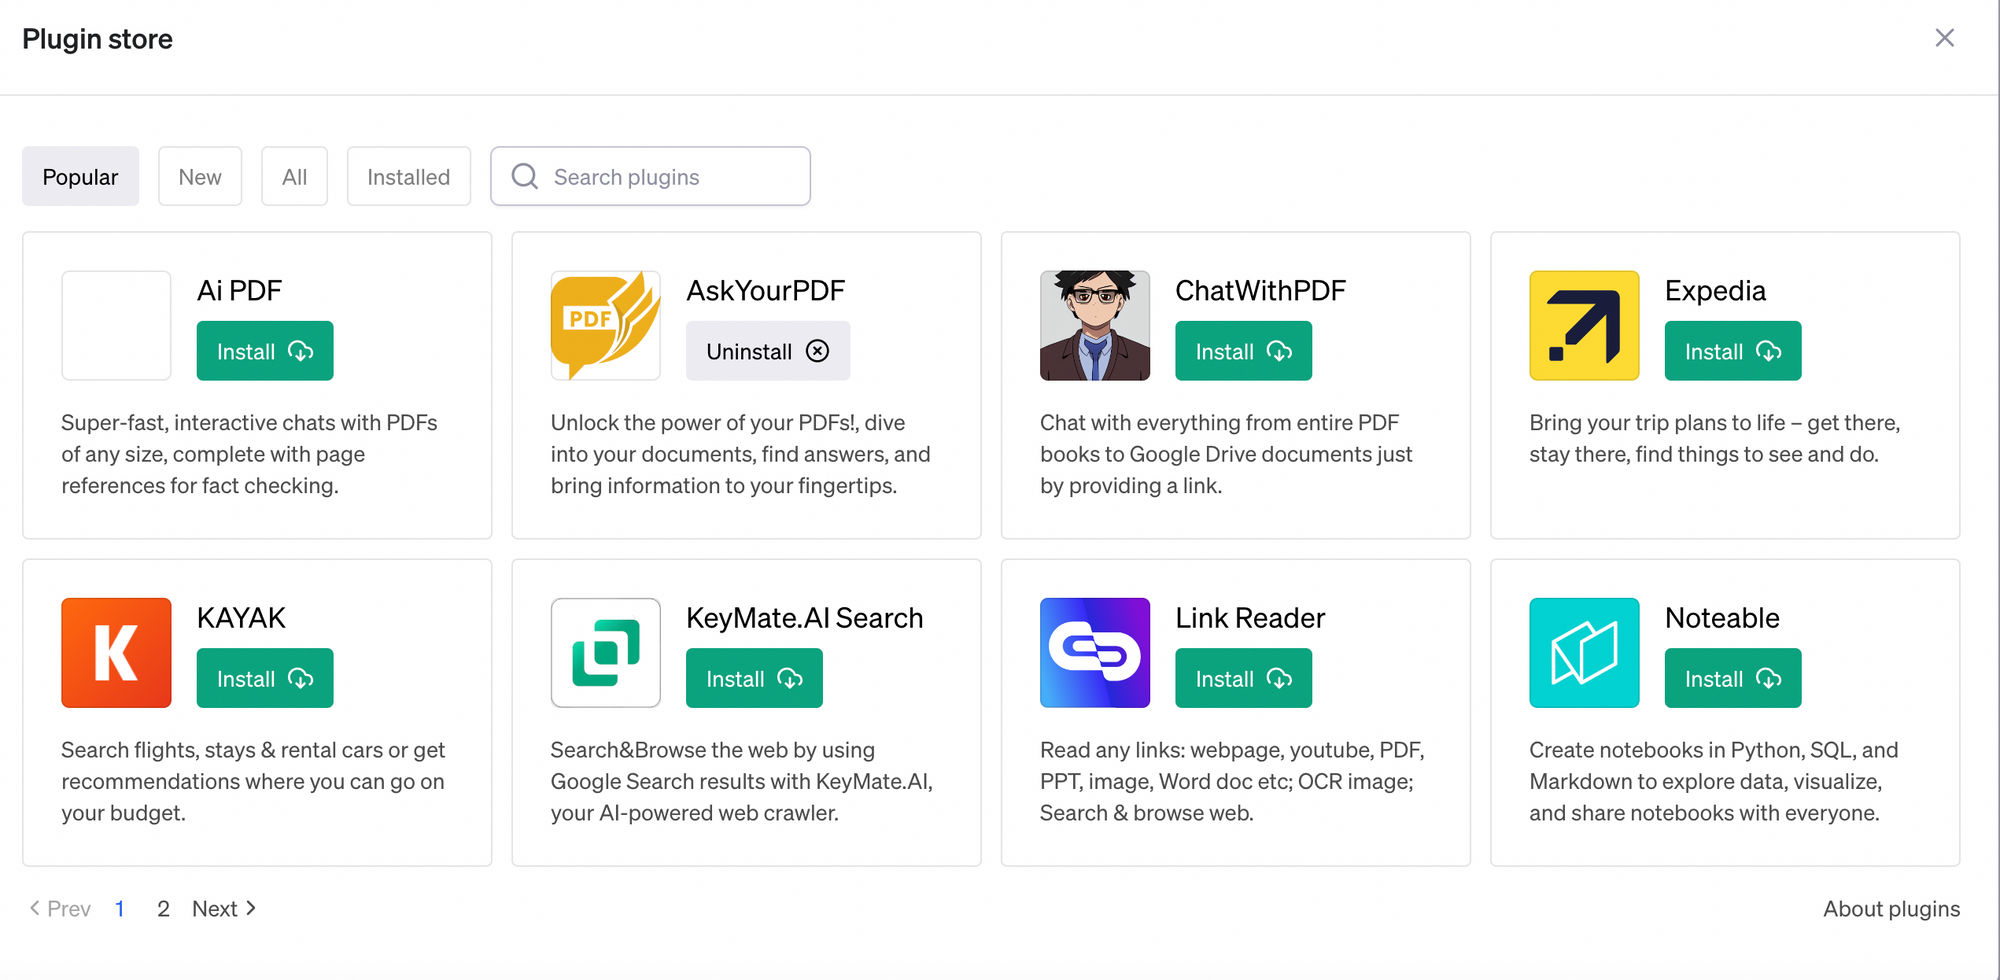
Task: Click the Noteable plugin title
Action: click(1722, 617)
